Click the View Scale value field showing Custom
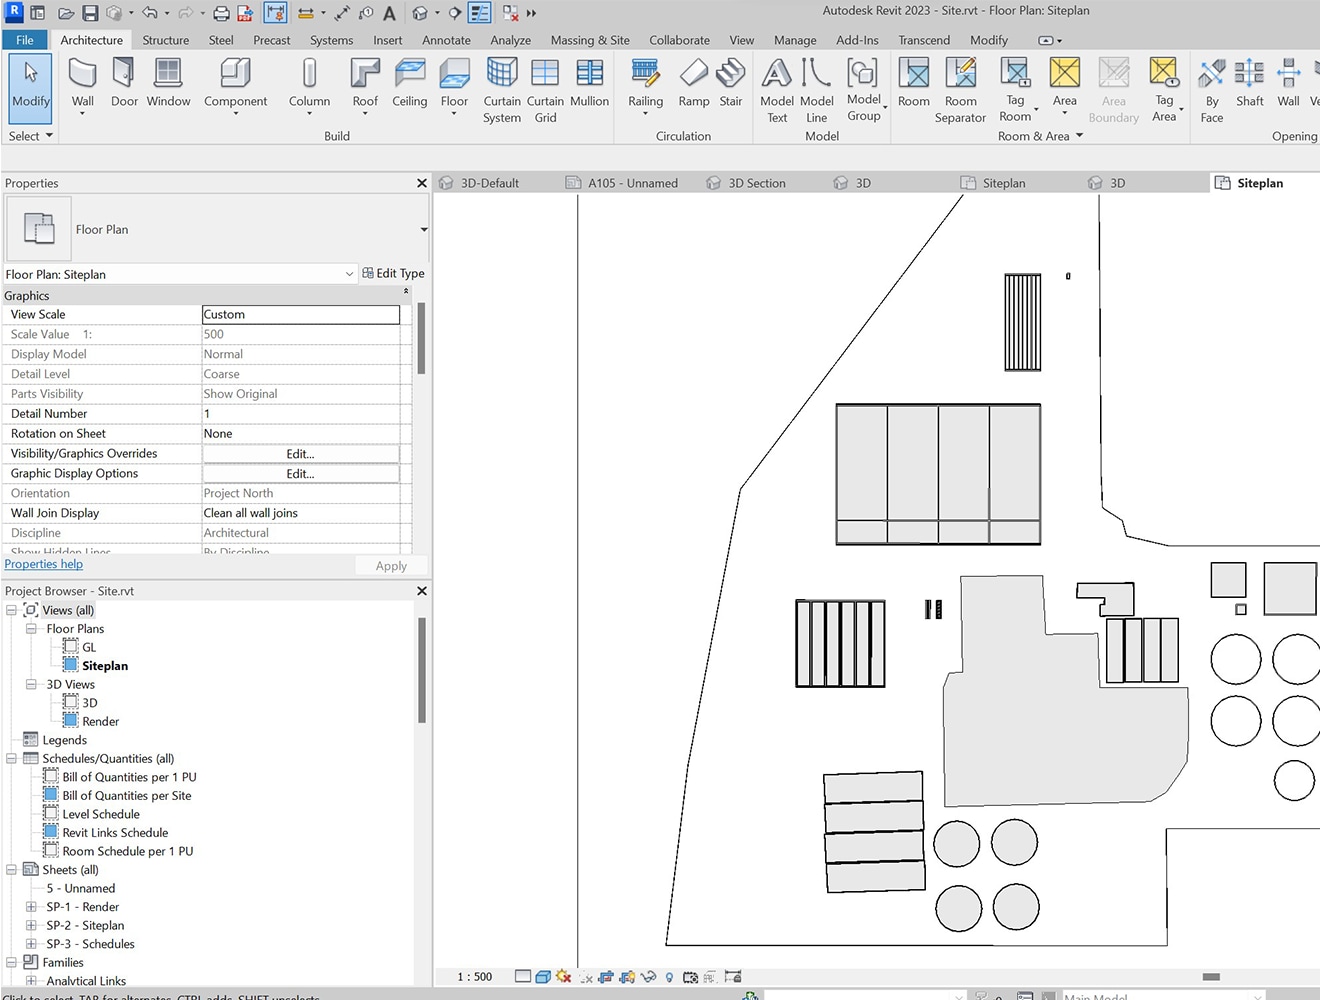 [x=300, y=314]
